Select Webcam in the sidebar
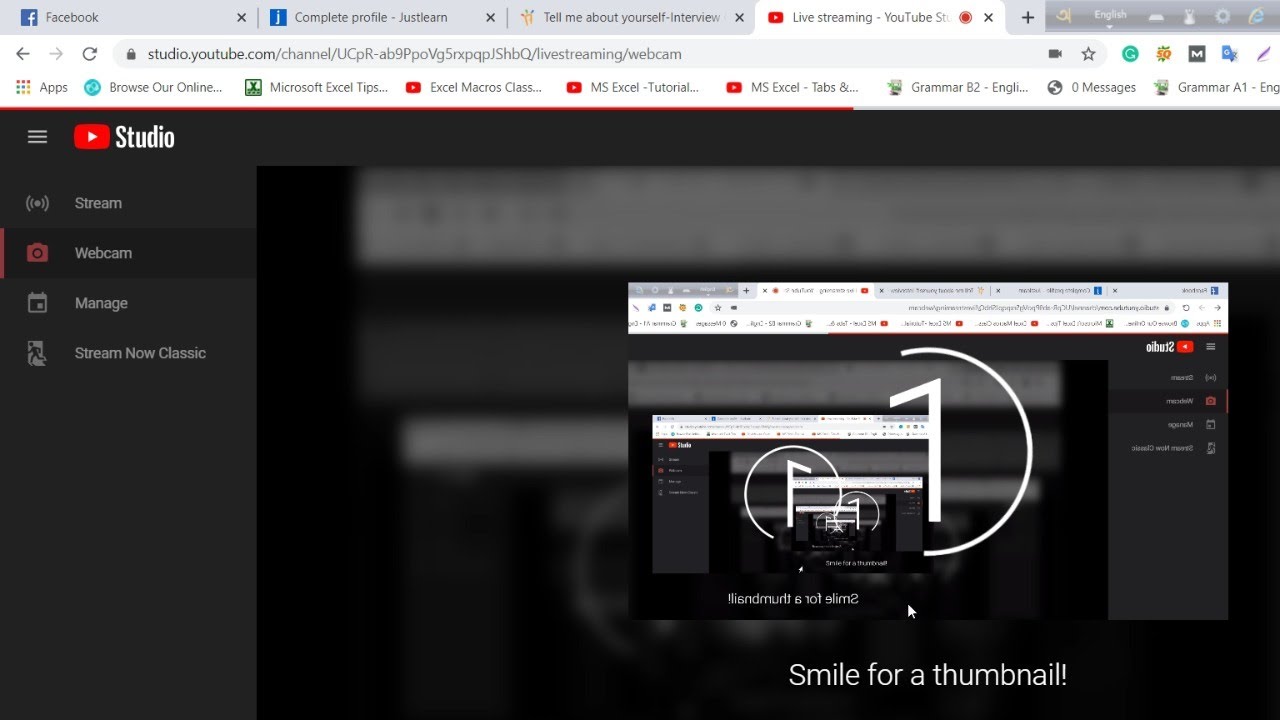Viewport: 1280px width, 720px height. click(x=128, y=253)
